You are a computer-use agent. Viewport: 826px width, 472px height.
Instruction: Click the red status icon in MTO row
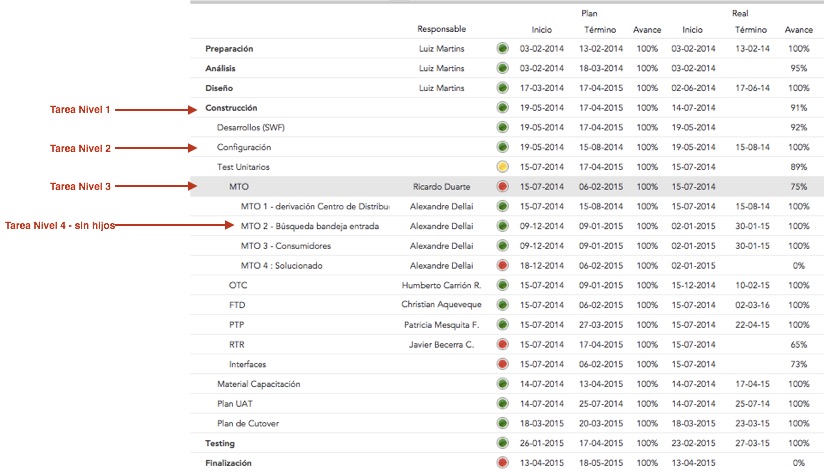pos(502,187)
